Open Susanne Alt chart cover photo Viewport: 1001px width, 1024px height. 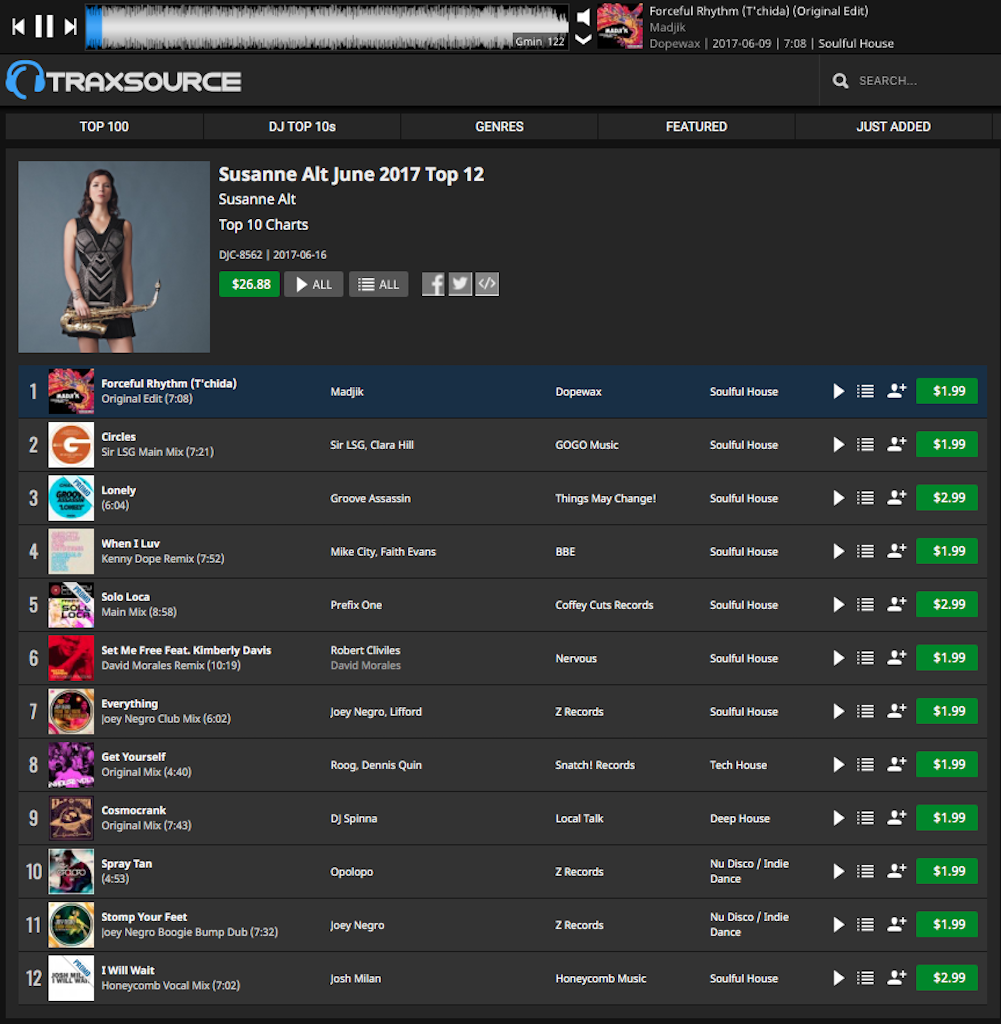coord(114,257)
